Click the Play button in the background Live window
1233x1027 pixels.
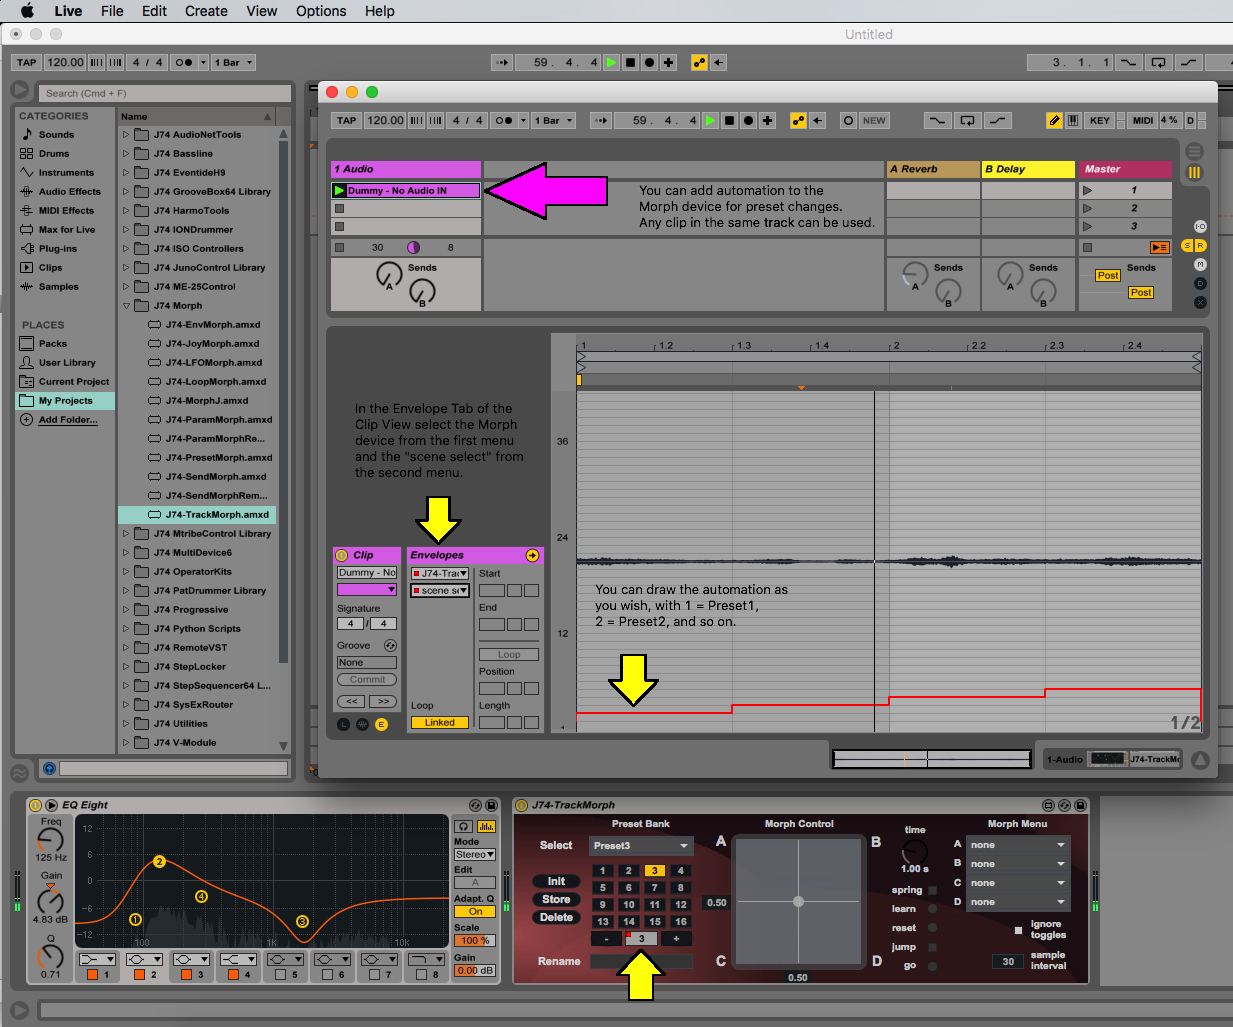(x=611, y=62)
